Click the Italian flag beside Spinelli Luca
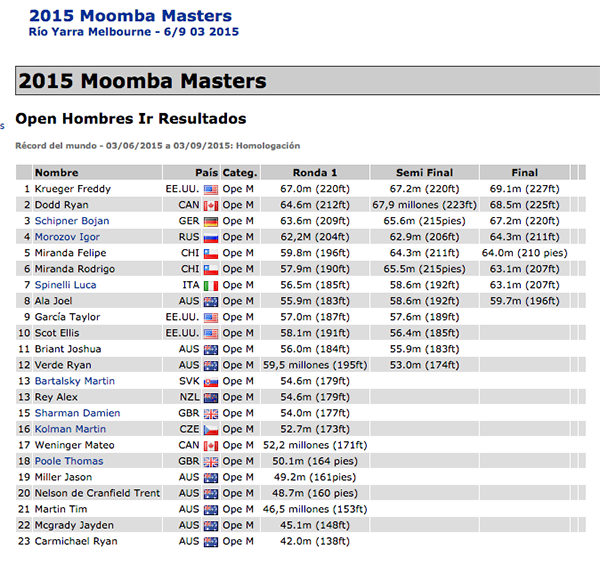 (x=210, y=285)
